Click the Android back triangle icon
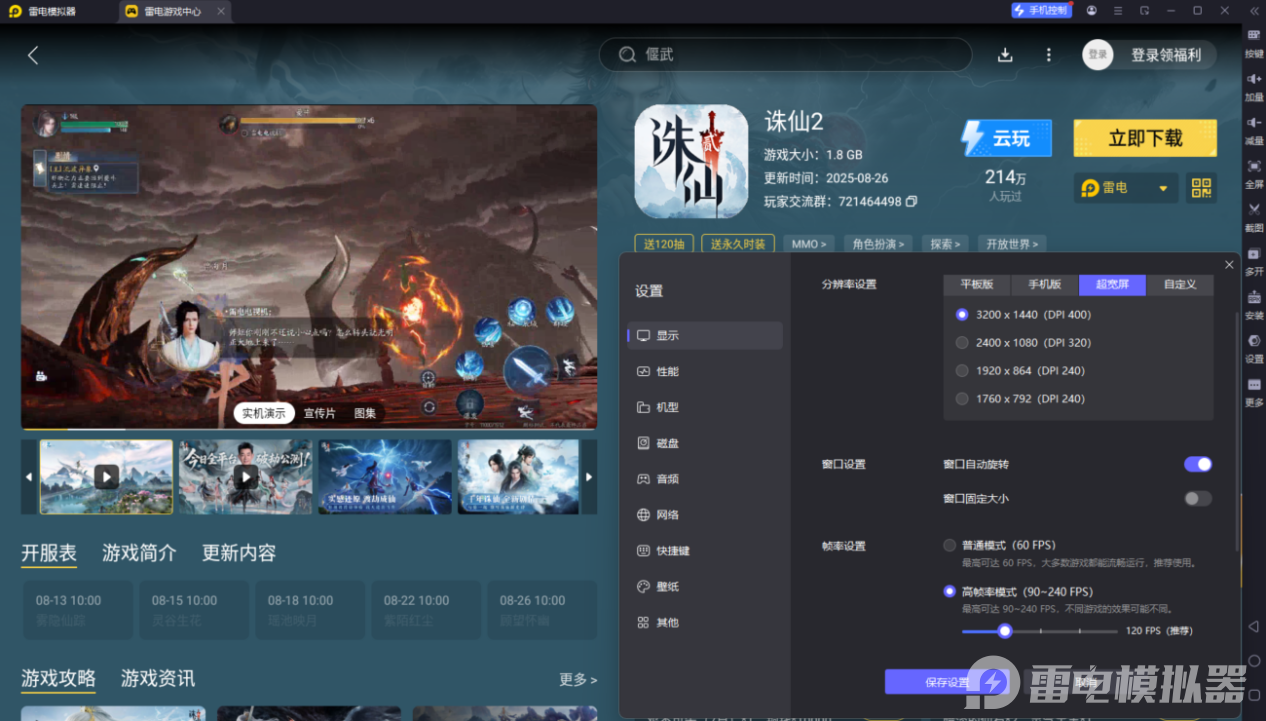The height and width of the screenshot is (721, 1266). click(1254, 626)
